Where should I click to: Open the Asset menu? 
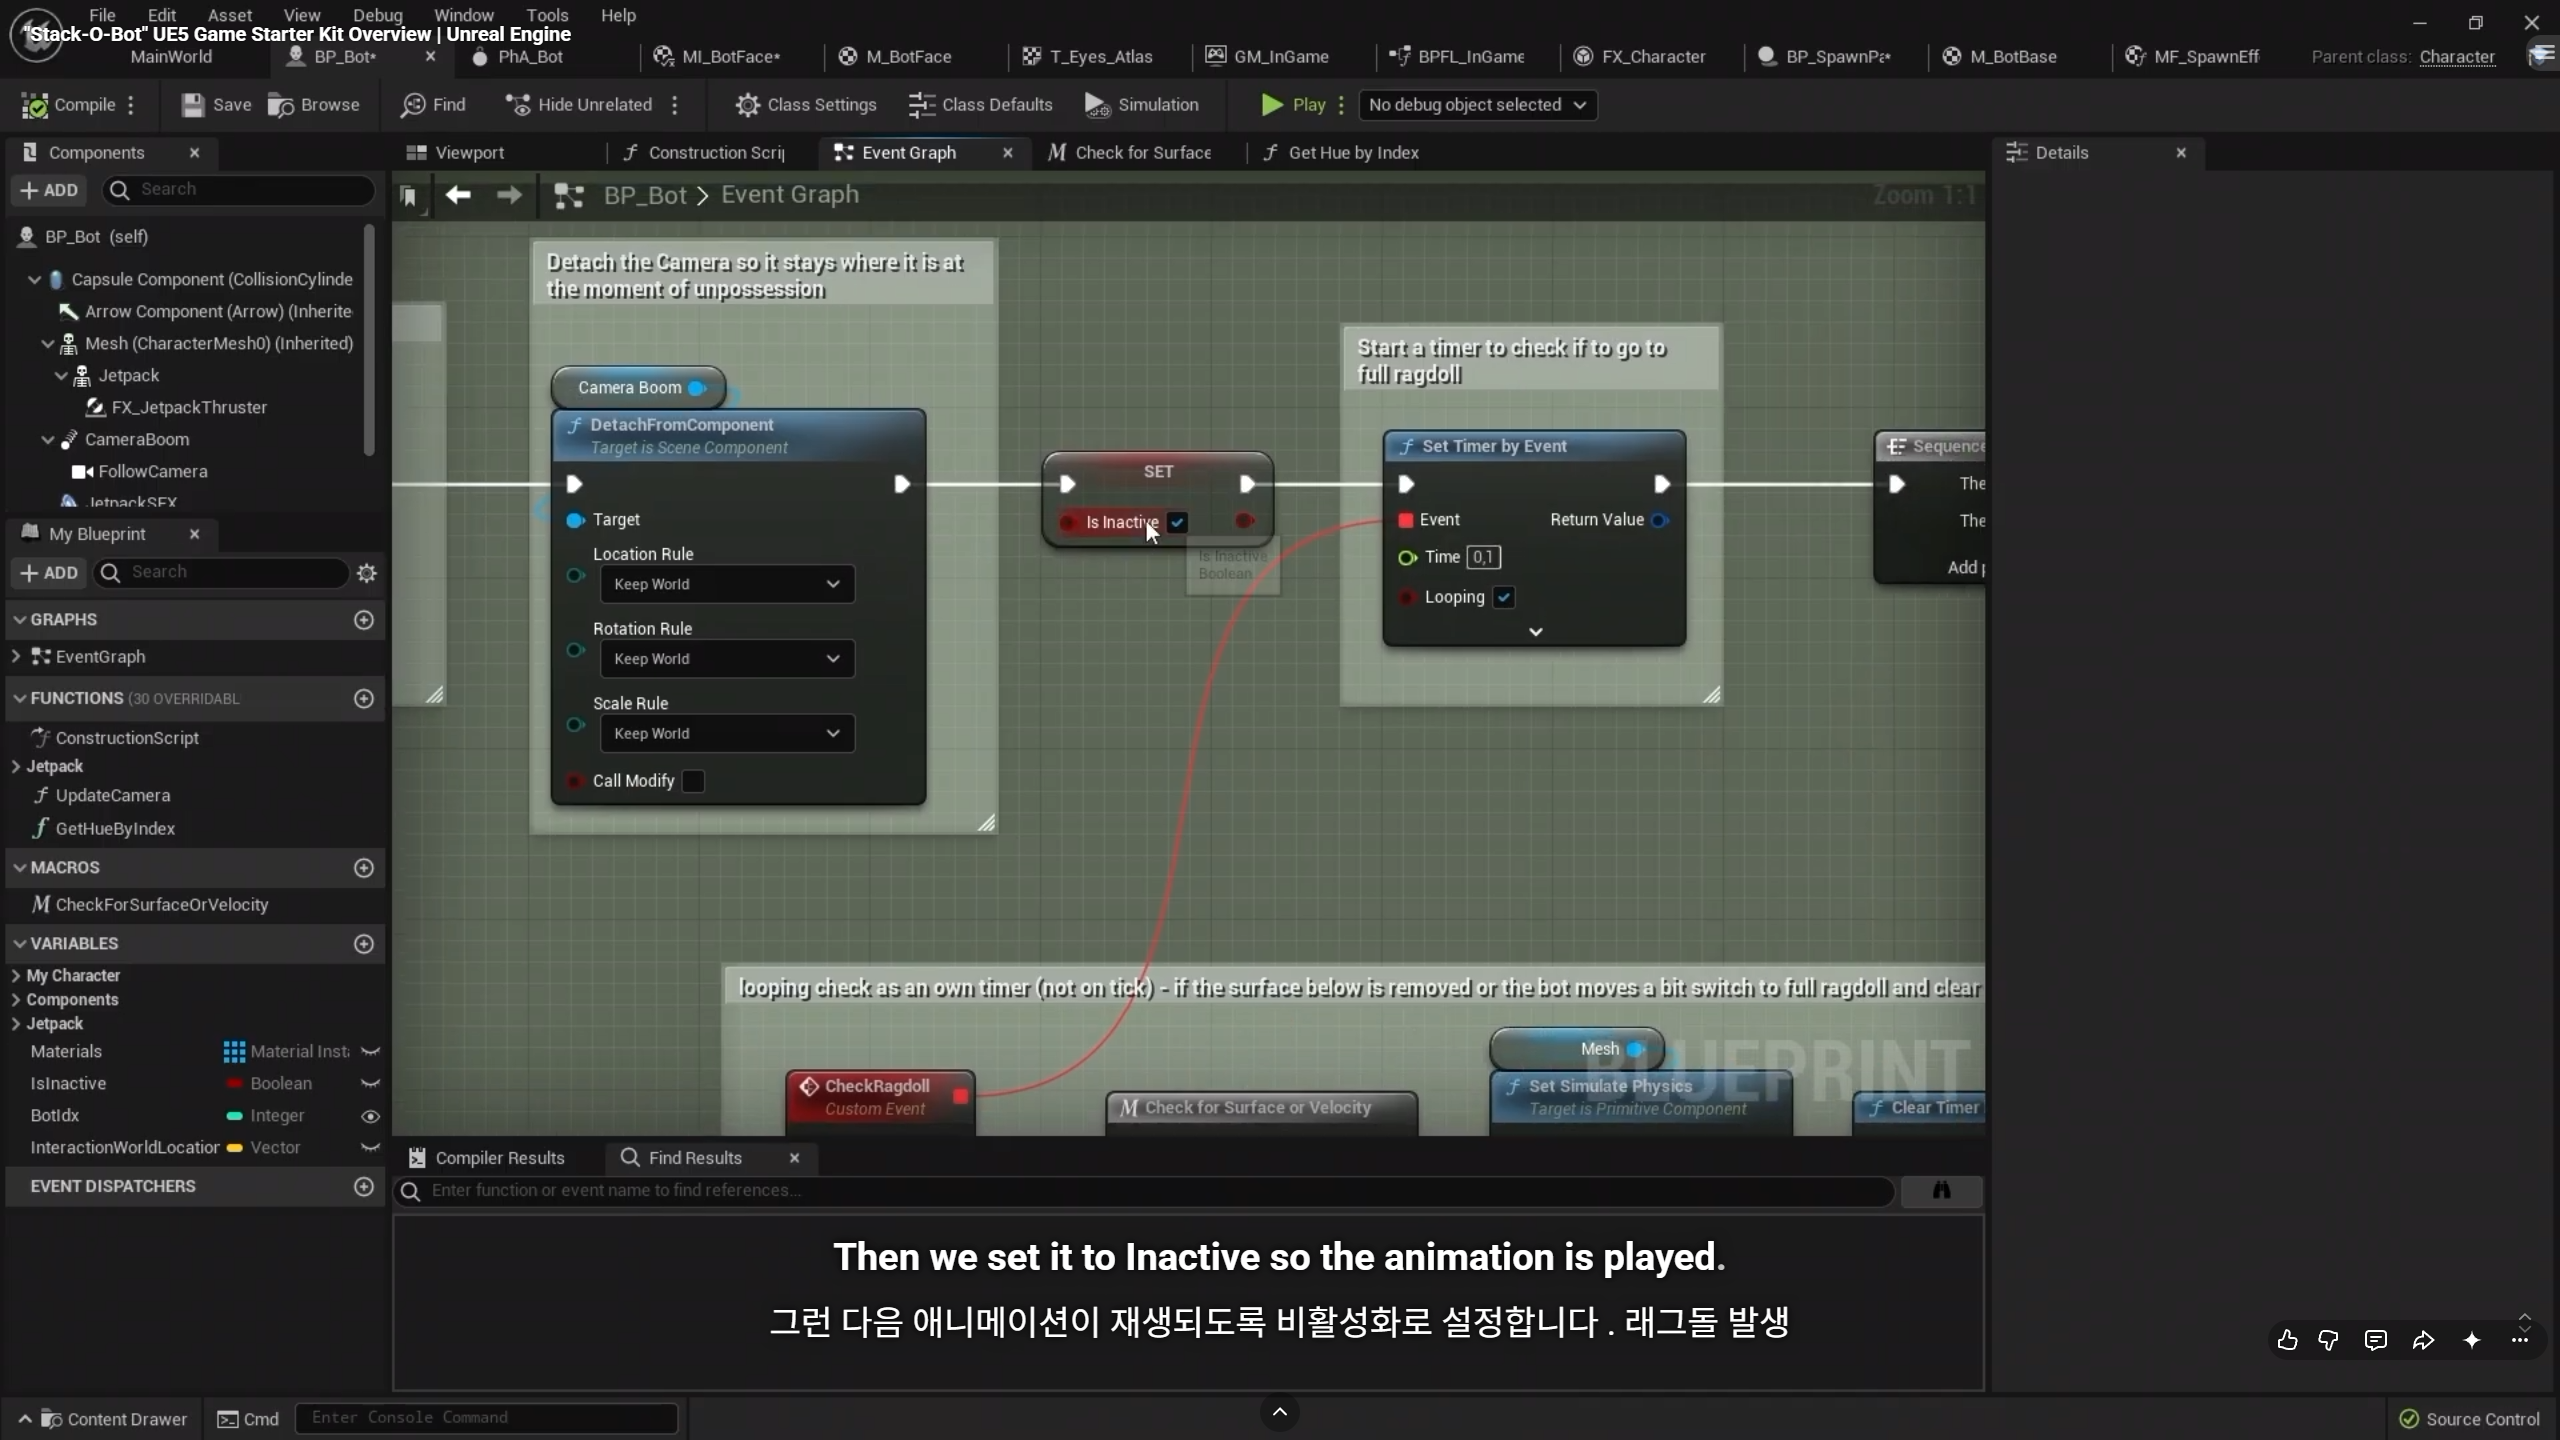[230, 15]
